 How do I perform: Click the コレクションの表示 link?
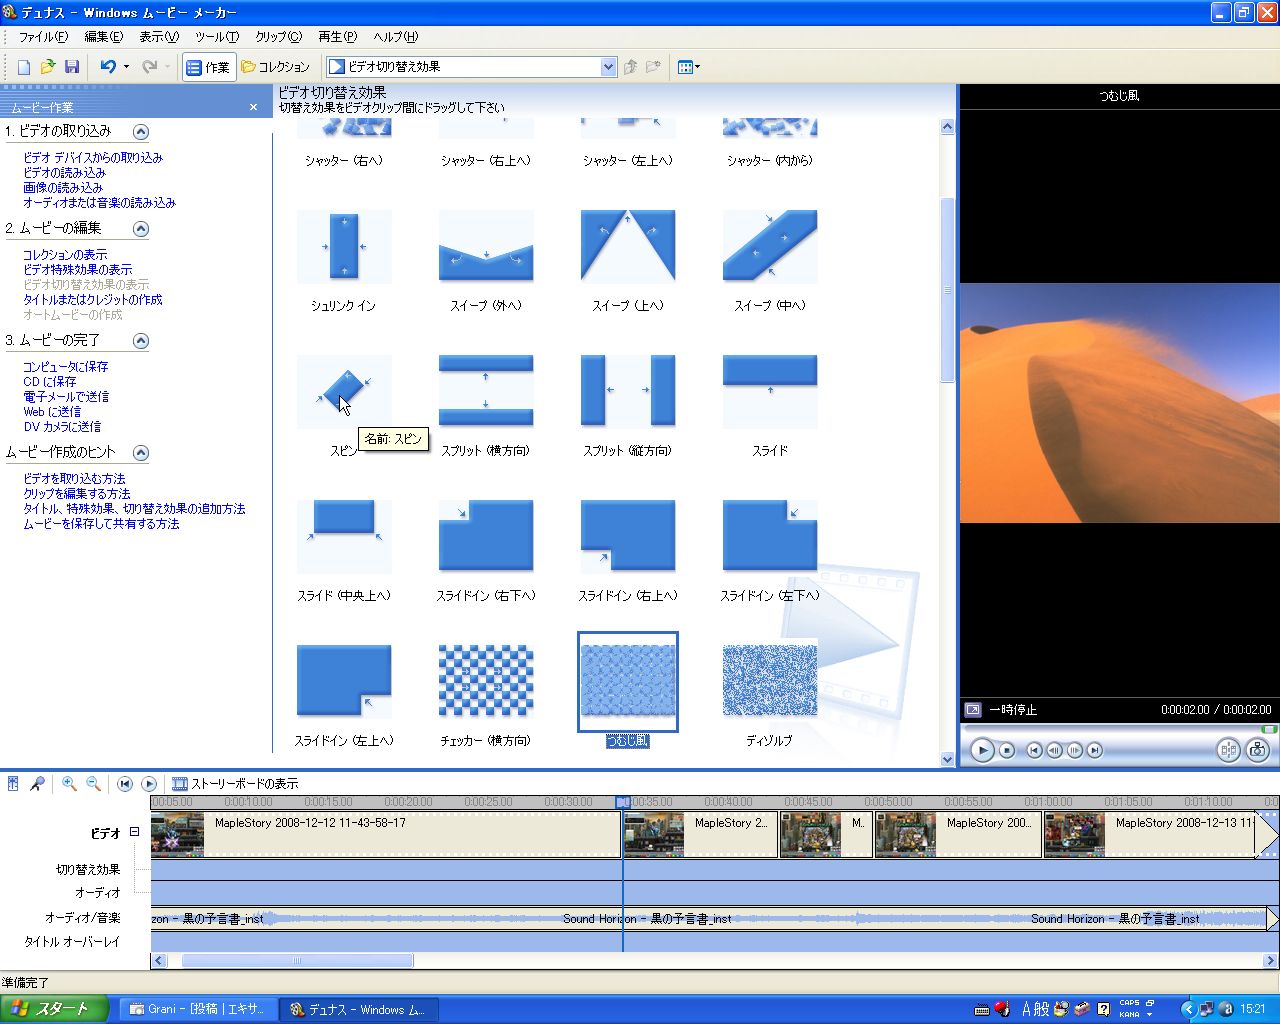65,254
